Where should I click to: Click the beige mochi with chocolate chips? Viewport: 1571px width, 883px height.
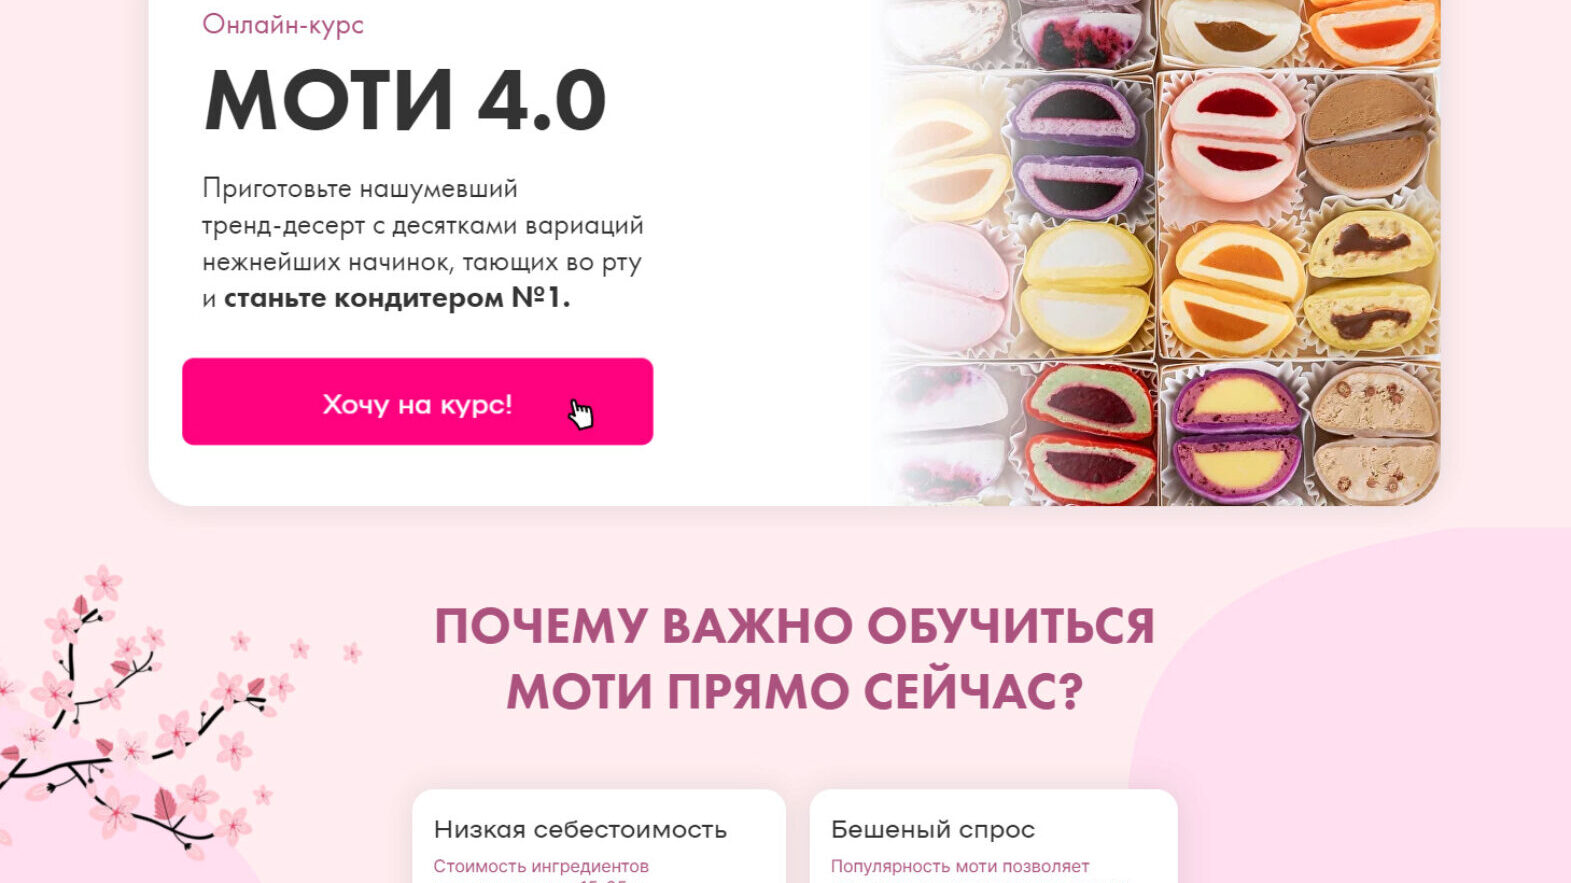[x=1374, y=433]
